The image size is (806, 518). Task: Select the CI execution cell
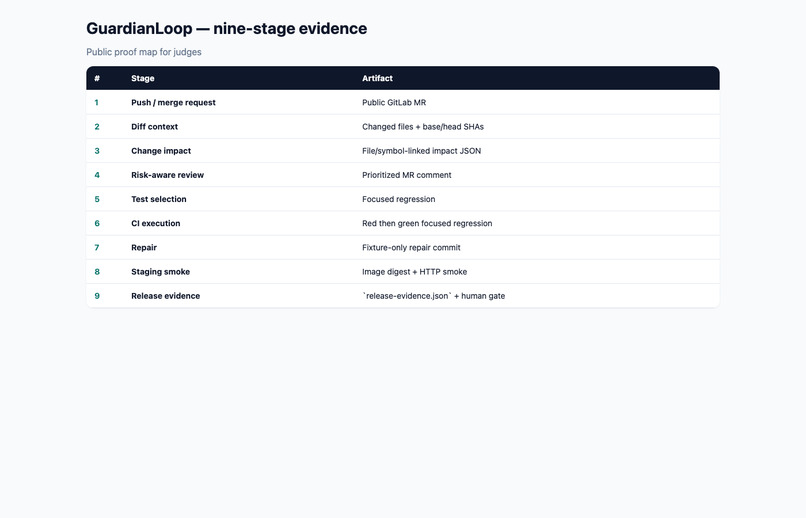pos(156,223)
